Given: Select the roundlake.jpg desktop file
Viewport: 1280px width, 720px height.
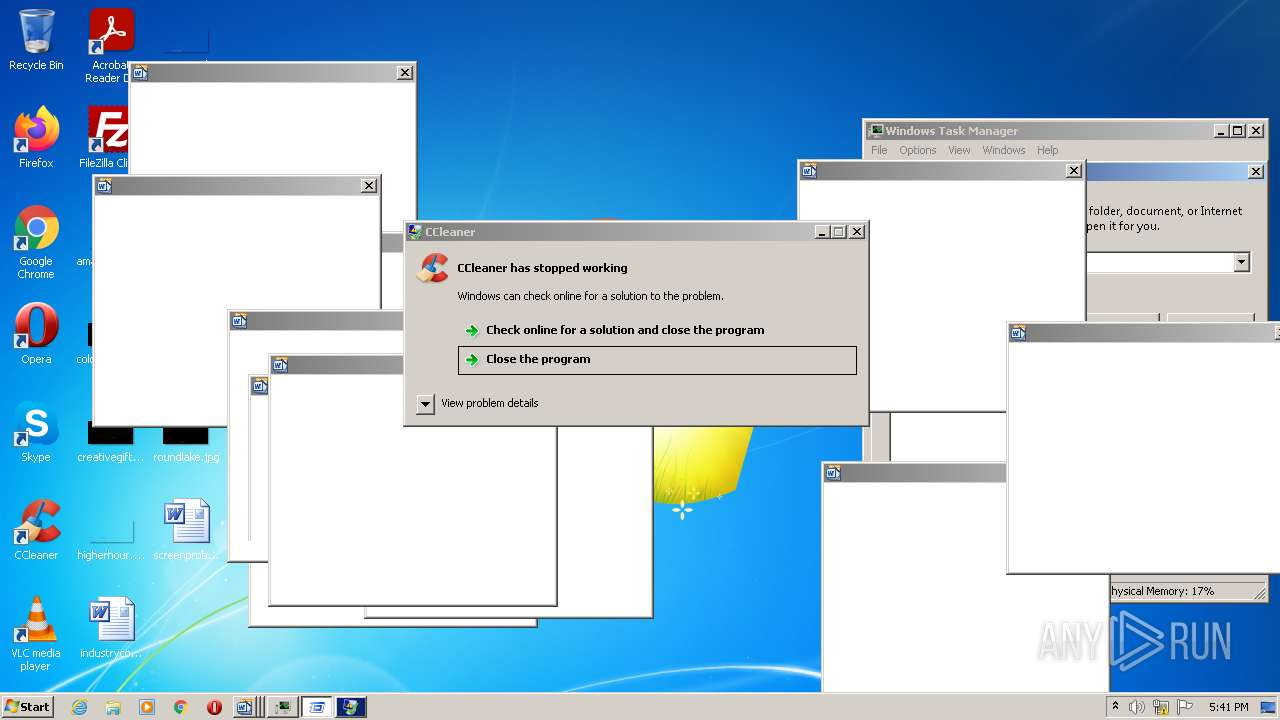Looking at the screenshot, I should (x=186, y=445).
